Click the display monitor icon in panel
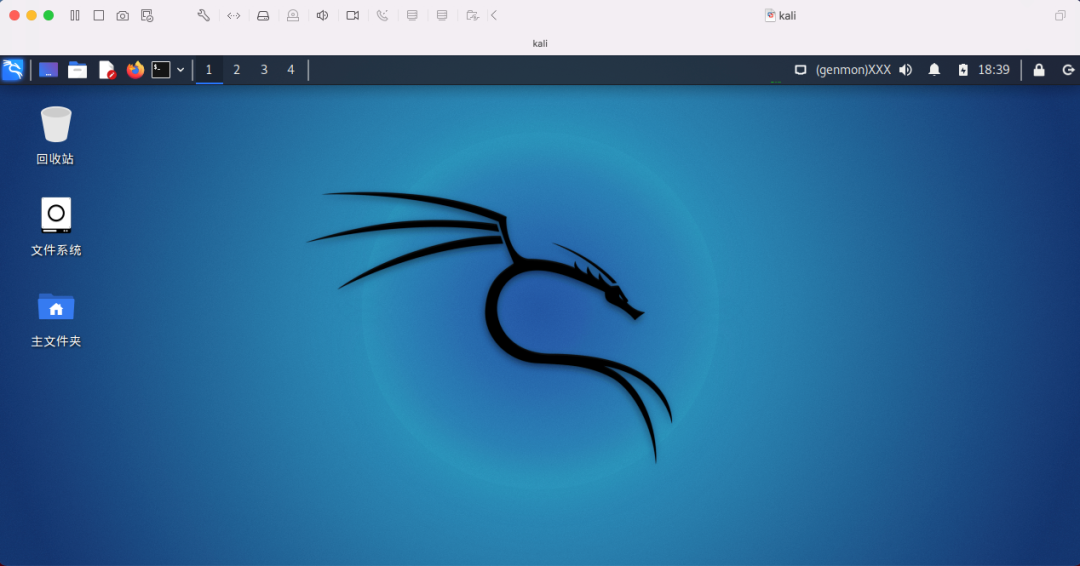Image resolution: width=1080 pixels, height=566 pixels. tap(800, 70)
